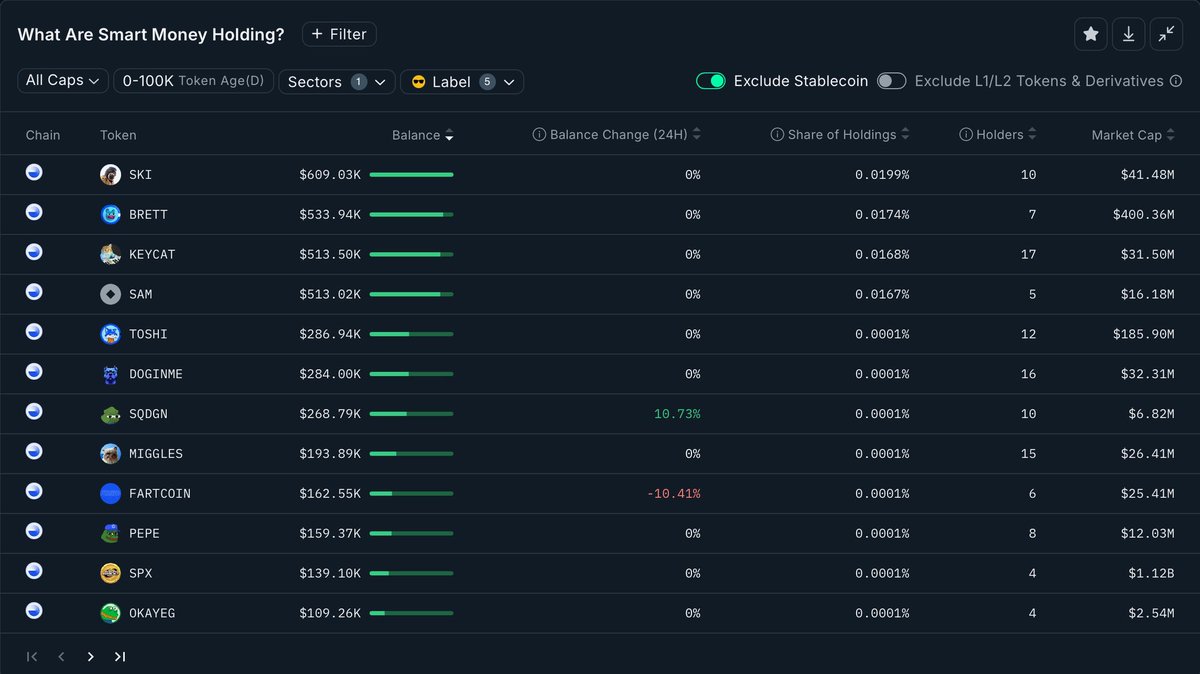Click info icon beside Balance Change header
The height and width of the screenshot is (674, 1200).
pos(539,135)
